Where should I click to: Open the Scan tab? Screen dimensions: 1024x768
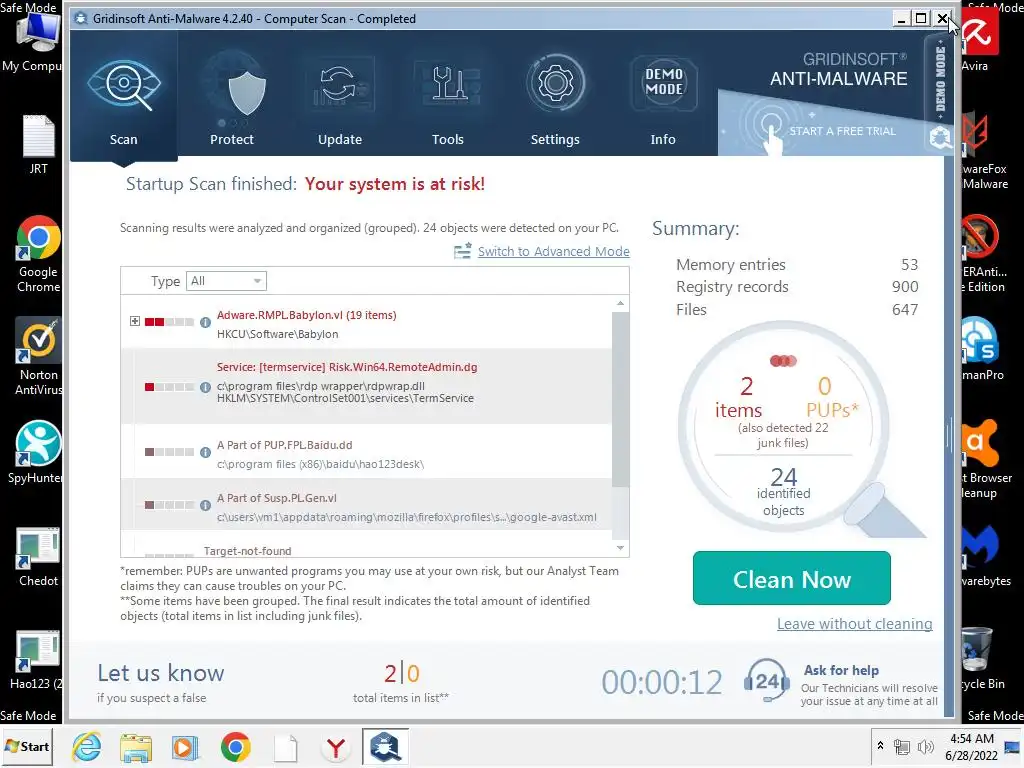click(x=123, y=95)
